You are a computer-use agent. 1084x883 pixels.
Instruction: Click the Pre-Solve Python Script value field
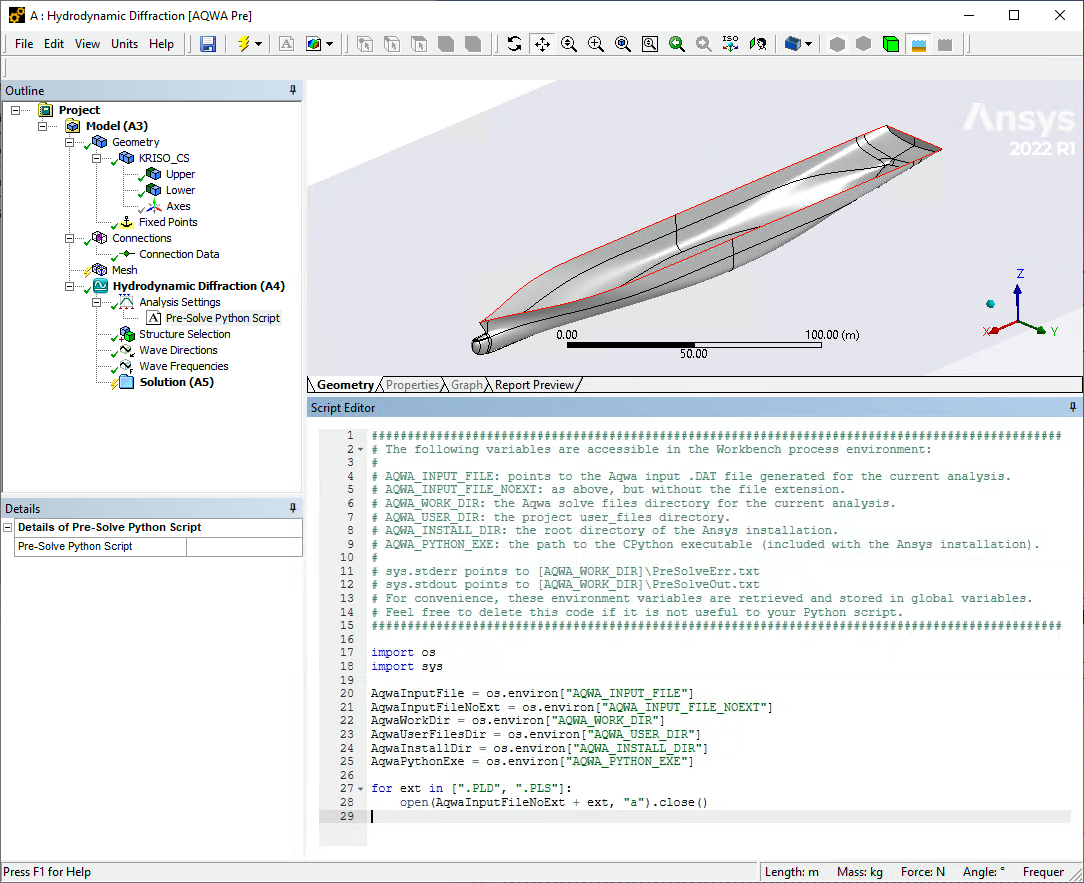pos(244,547)
